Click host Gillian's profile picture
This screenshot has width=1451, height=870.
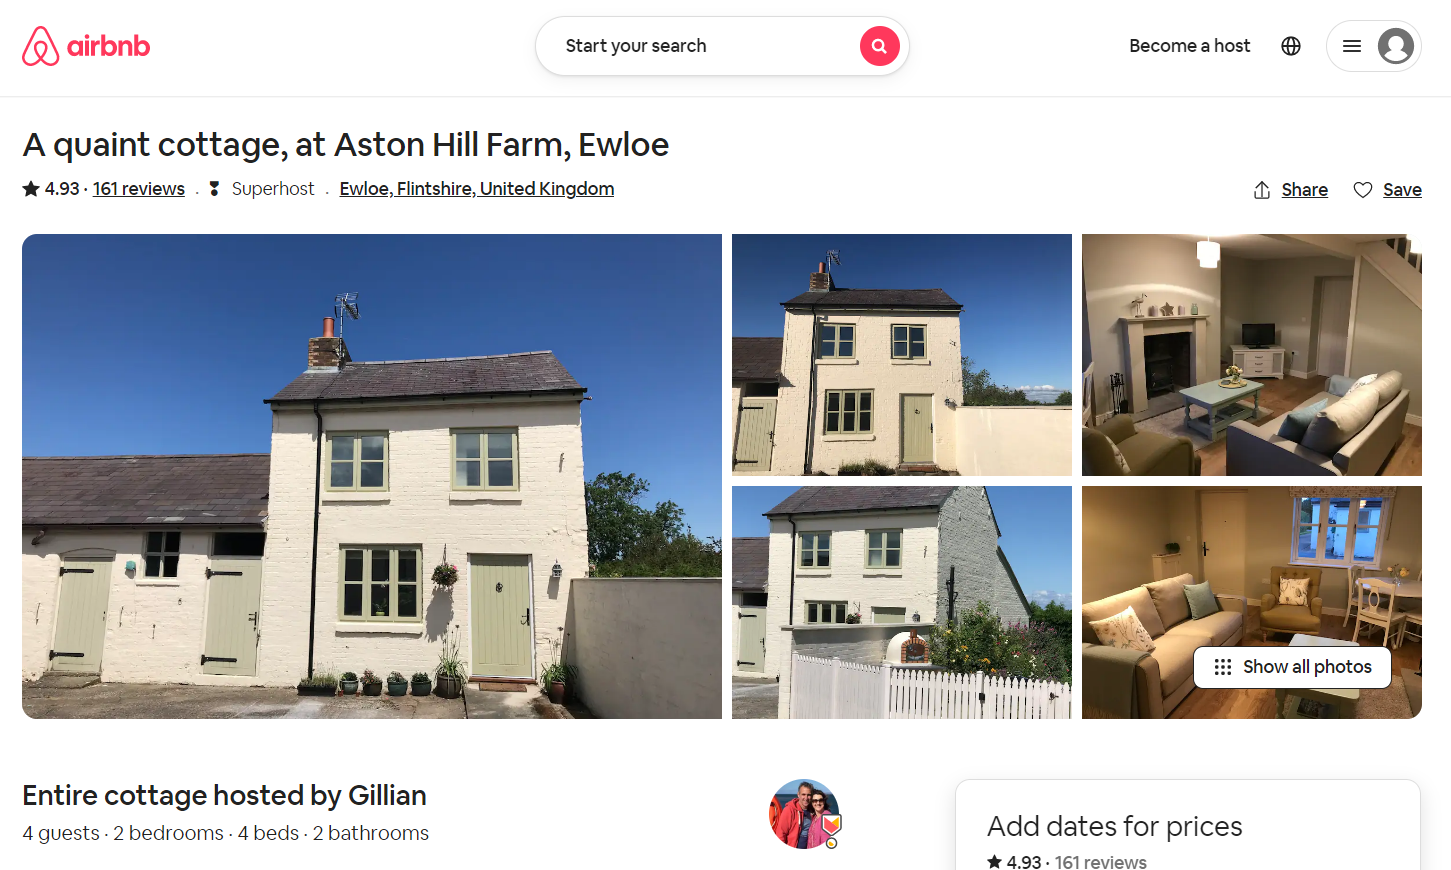[805, 814]
